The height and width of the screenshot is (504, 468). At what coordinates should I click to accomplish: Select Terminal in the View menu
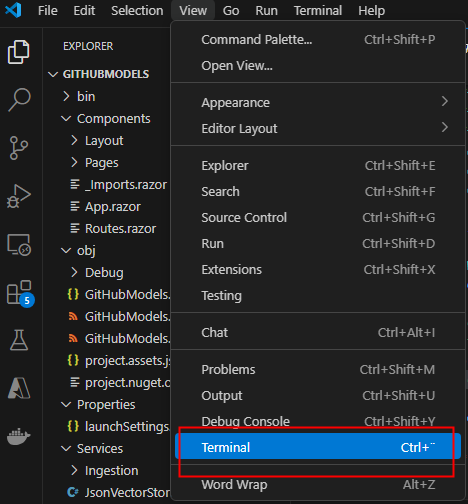pyautogui.click(x=318, y=447)
